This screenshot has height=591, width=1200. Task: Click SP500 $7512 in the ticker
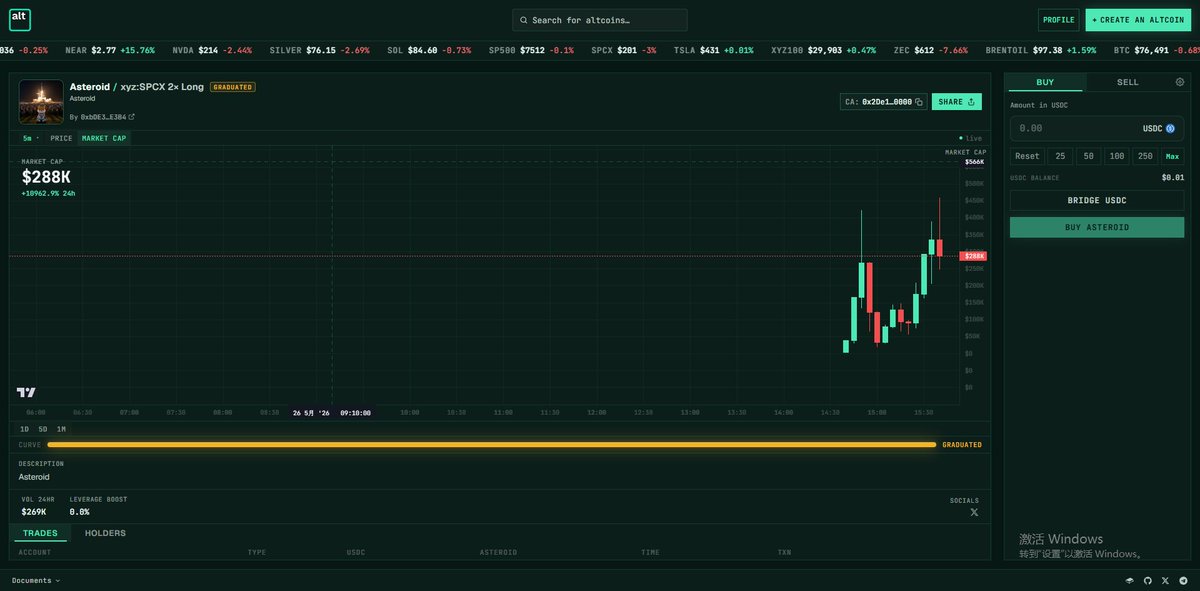pyautogui.click(x=531, y=50)
